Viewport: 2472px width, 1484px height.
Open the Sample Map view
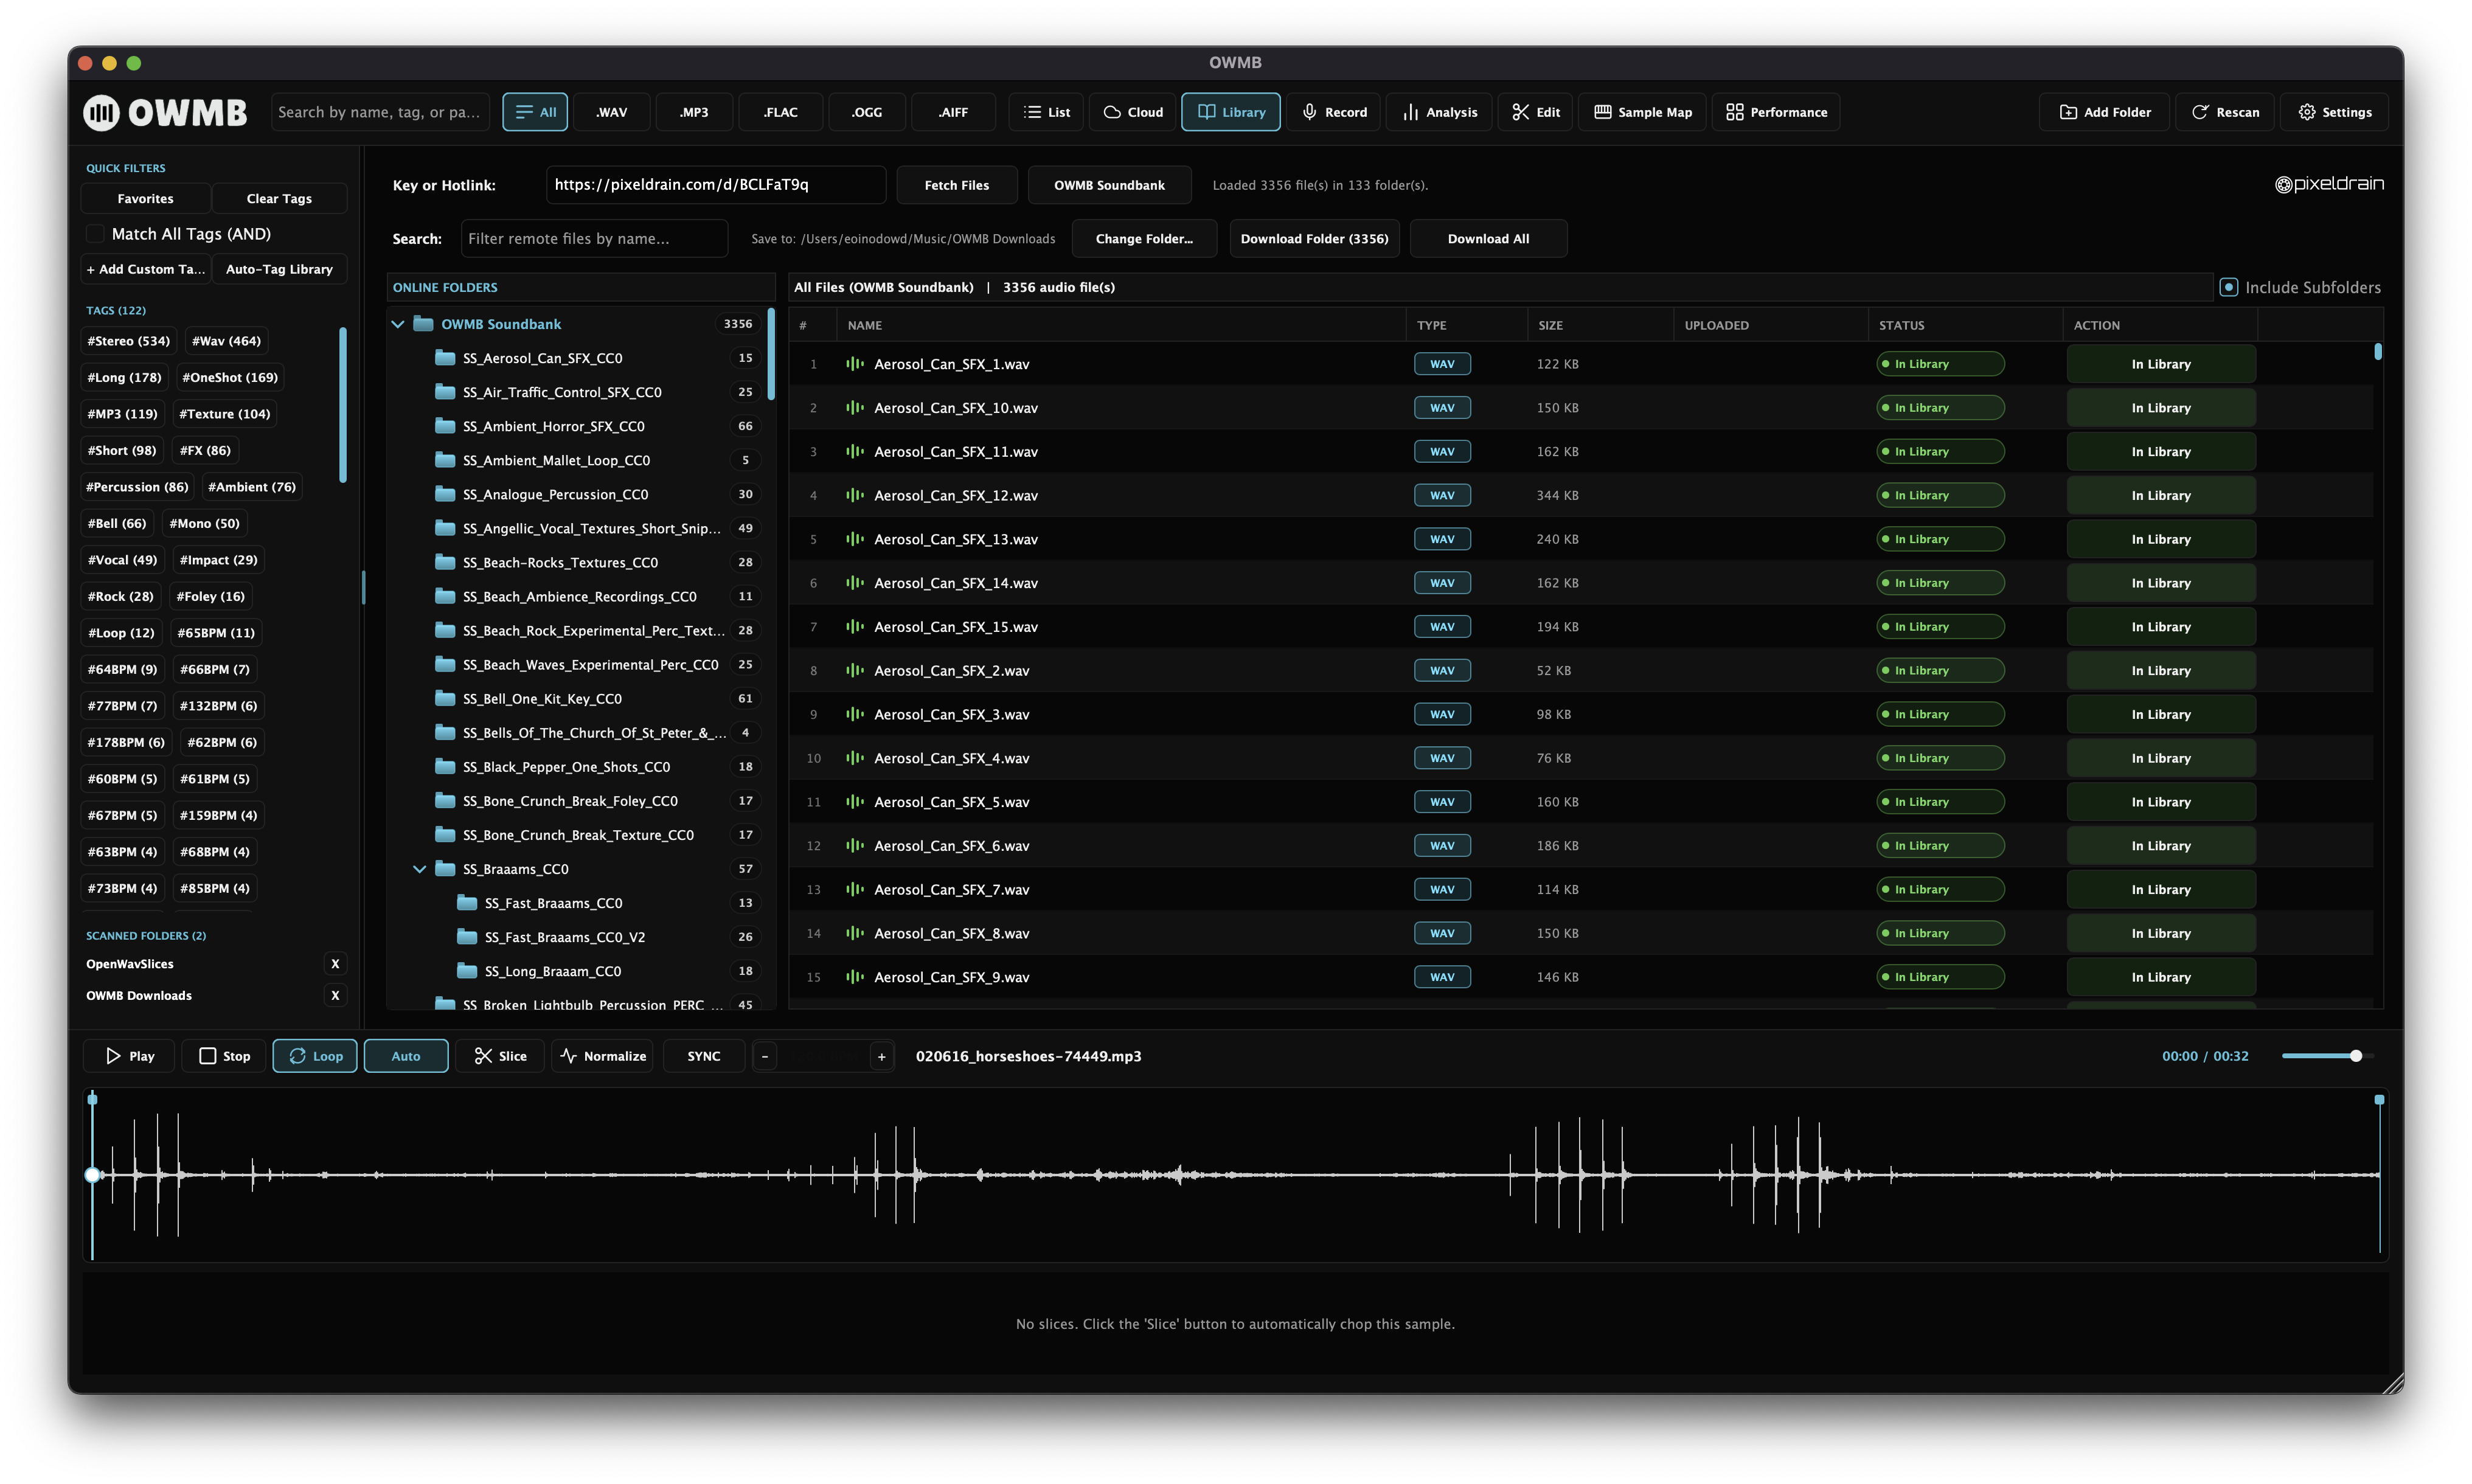1642,112
